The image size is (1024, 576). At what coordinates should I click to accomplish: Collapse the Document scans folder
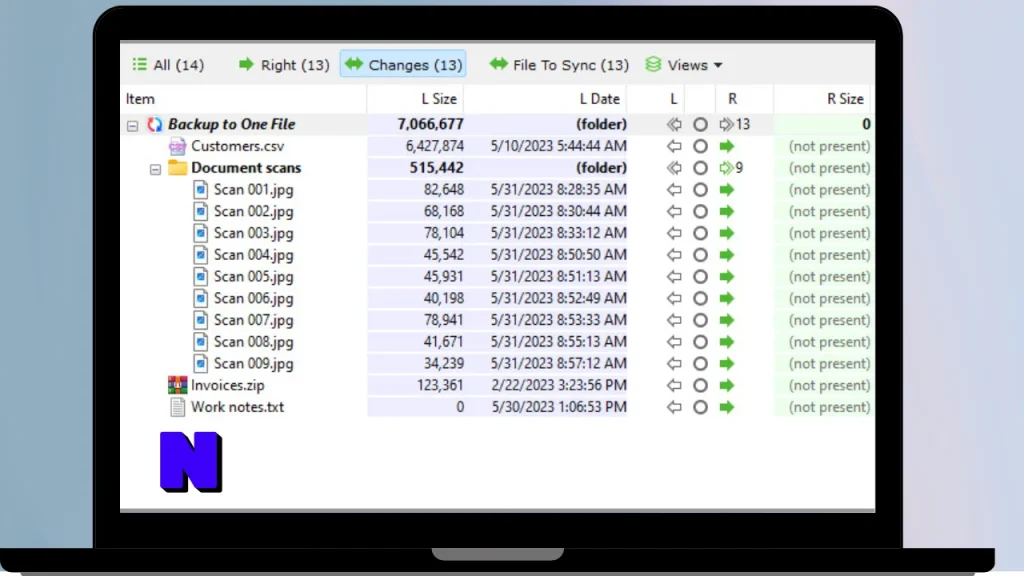point(155,168)
